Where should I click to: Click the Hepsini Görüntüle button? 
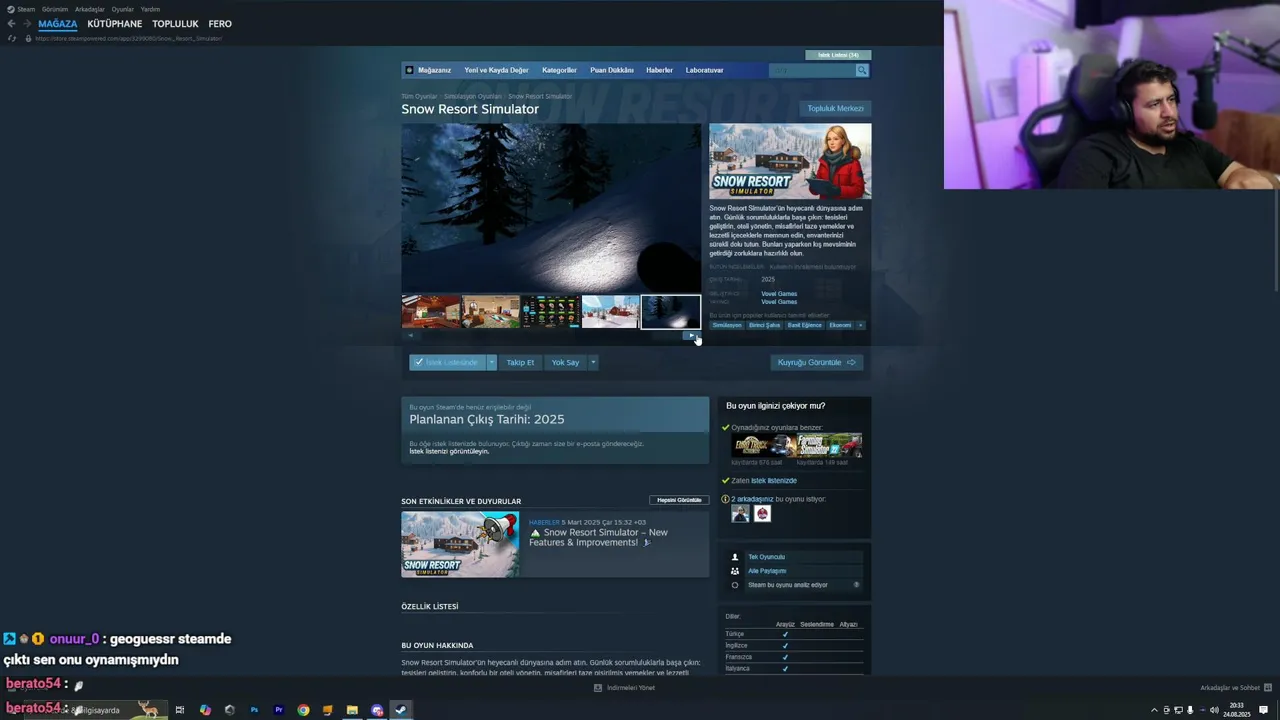point(679,500)
